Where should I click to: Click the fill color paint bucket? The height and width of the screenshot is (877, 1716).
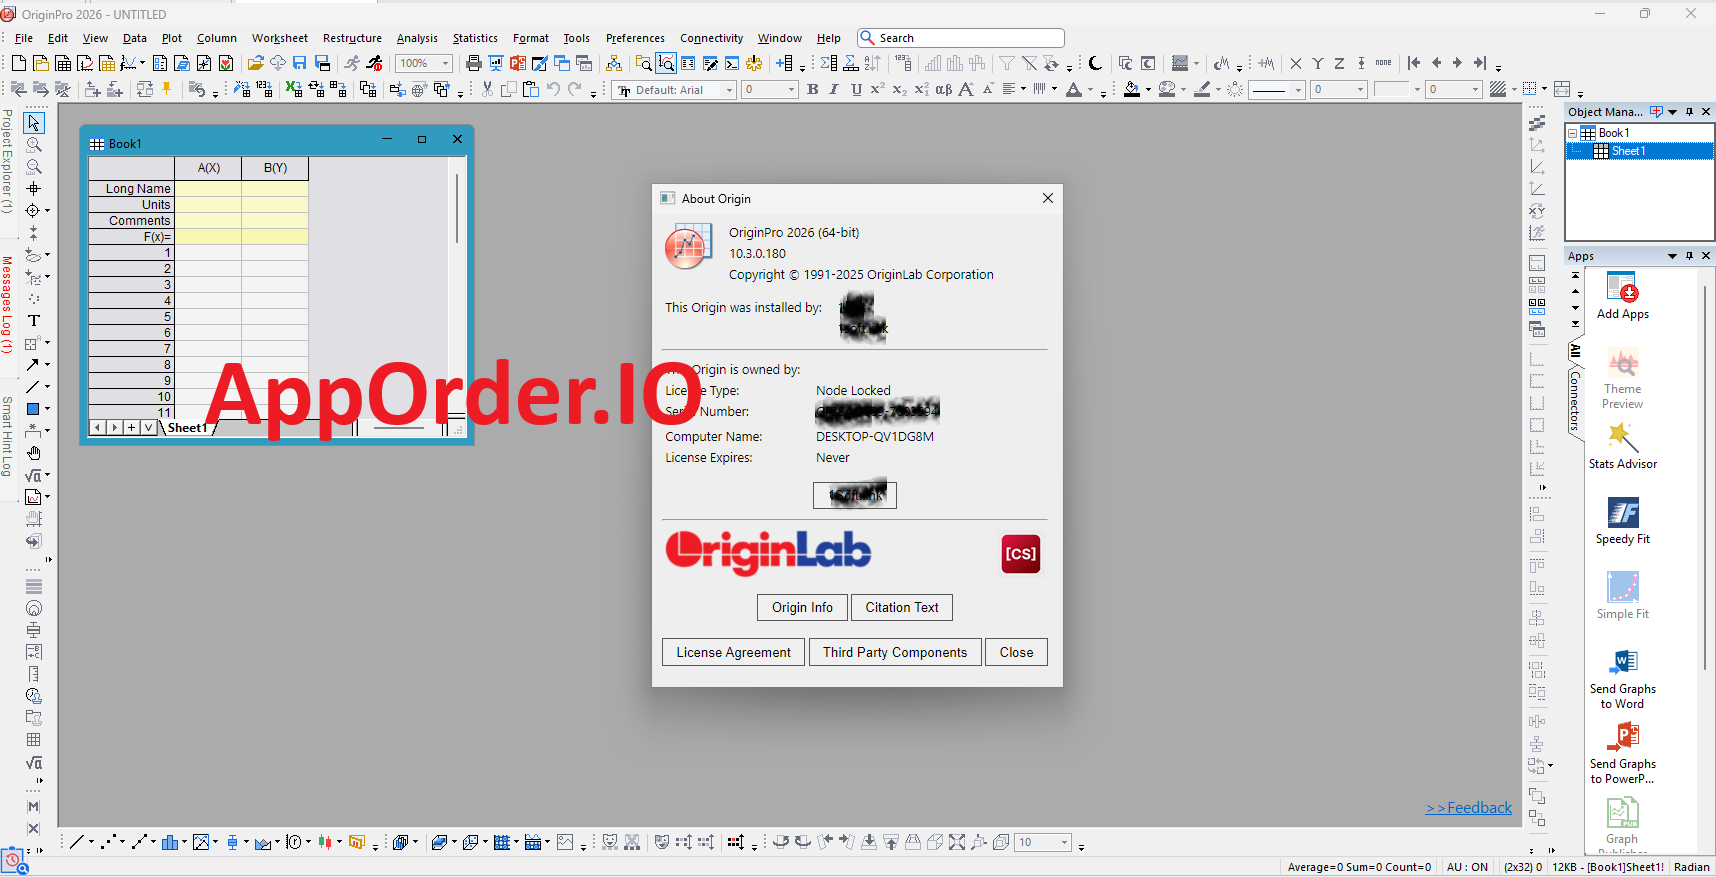coord(1132,89)
